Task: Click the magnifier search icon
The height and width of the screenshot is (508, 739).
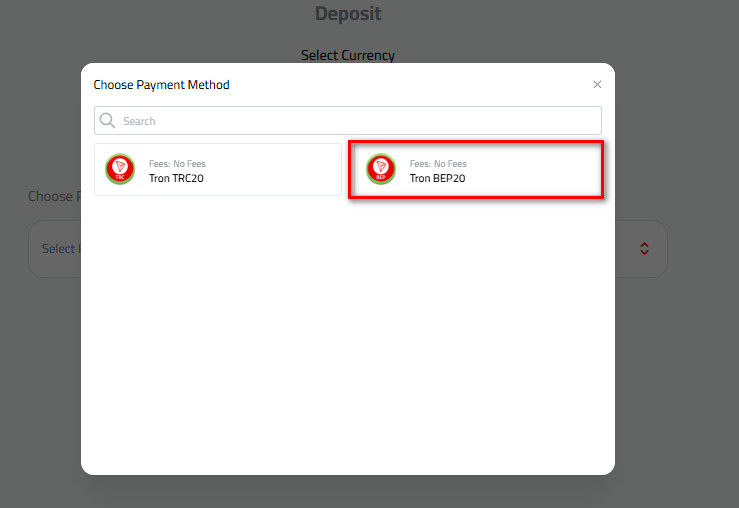Action: [107, 121]
